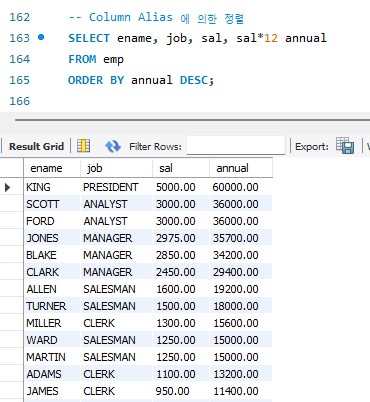Click the export recordset icon
Image resolution: width=370 pixels, height=402 pixels.
[x=345, y=146]
